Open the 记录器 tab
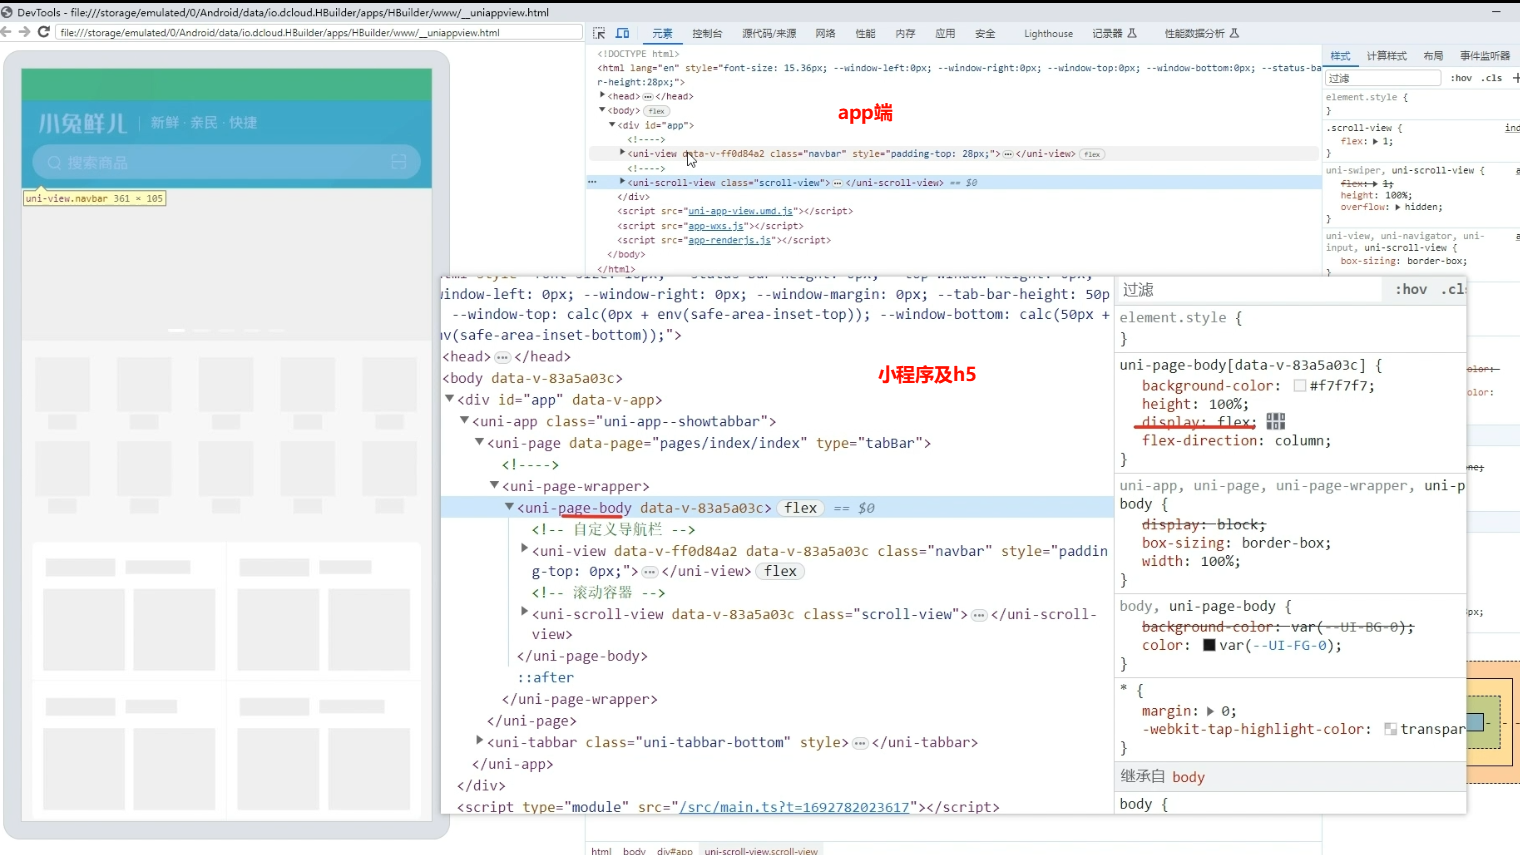The image size is (1520, 855). pyautogui.click(x=1114, y=34)
